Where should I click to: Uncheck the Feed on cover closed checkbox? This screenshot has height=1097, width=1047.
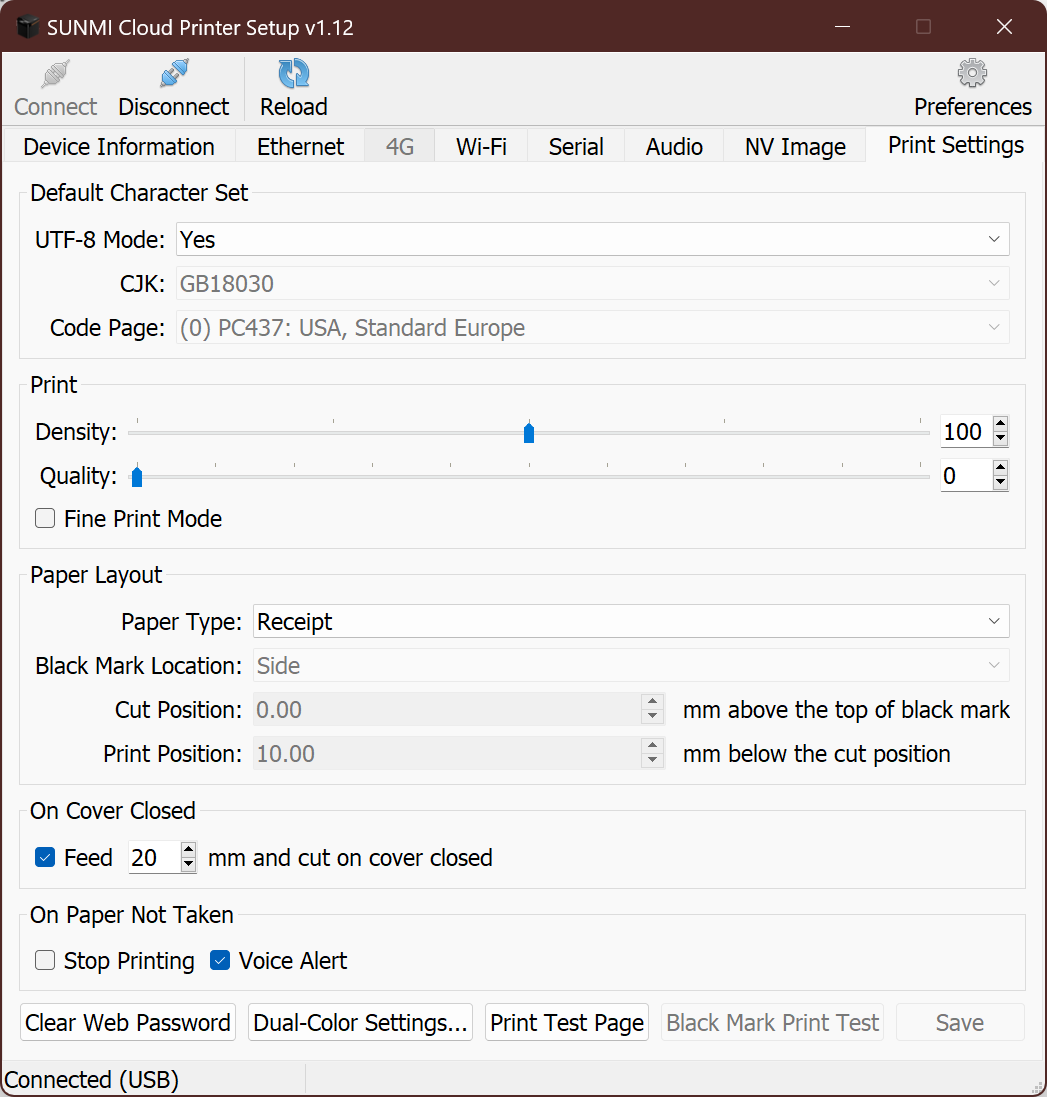click(x=45, y=858)
